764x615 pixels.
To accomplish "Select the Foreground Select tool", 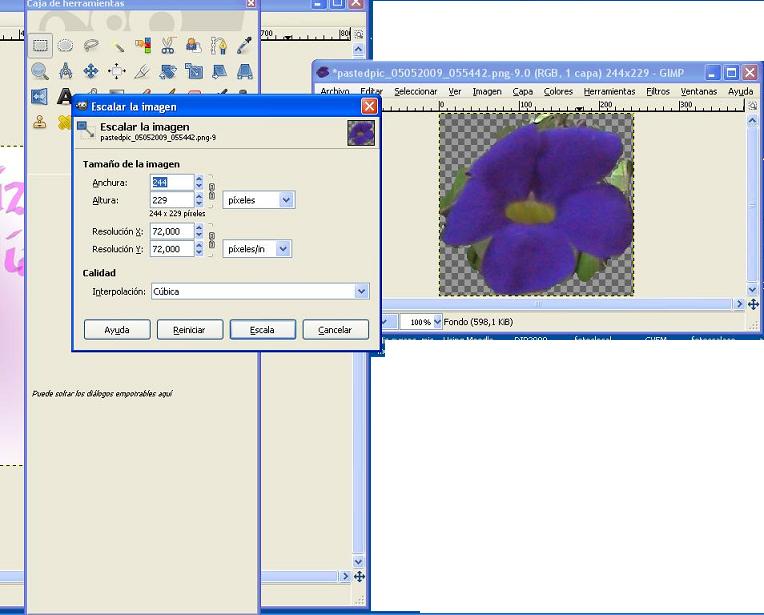I will tap(194, 46).
